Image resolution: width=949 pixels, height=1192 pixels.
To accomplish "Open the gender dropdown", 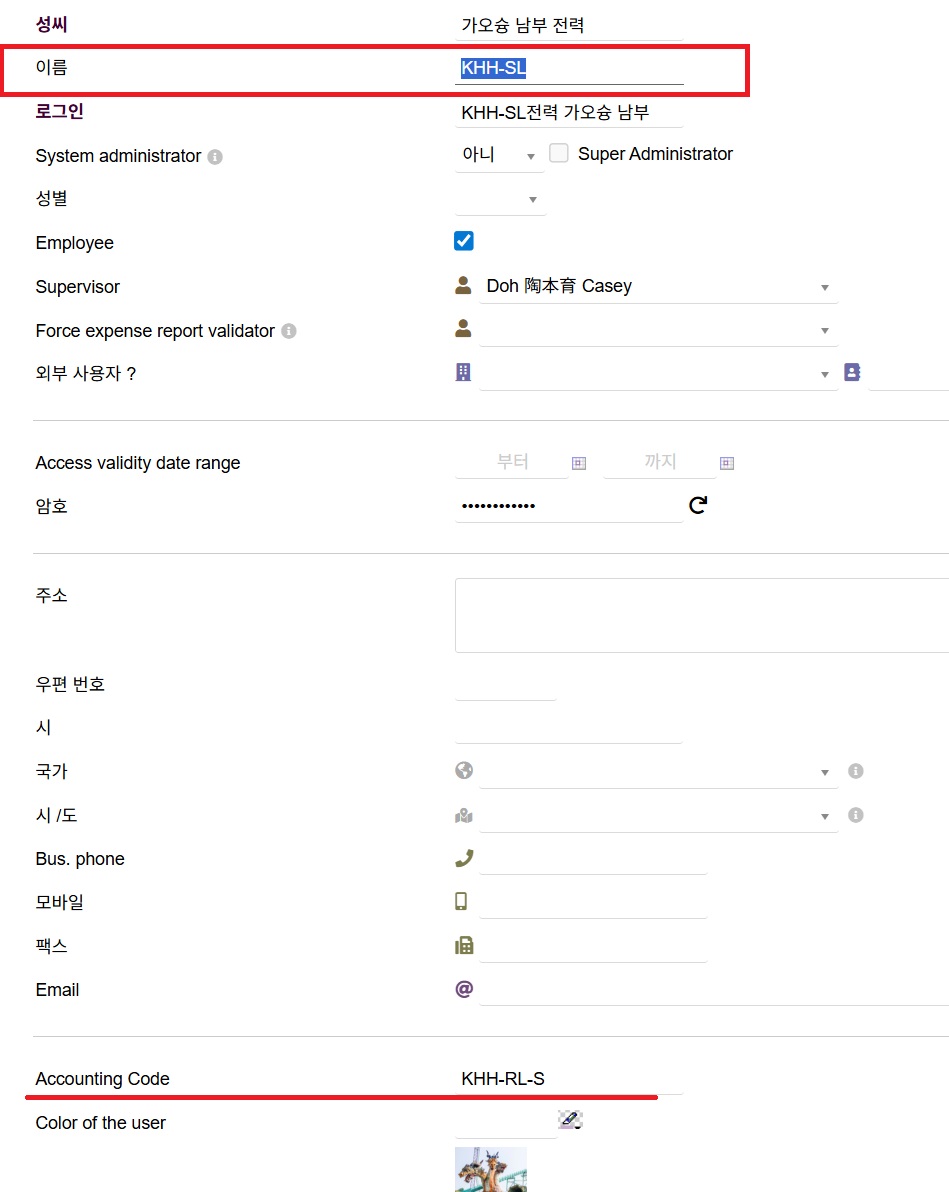I will pos(500,200).
